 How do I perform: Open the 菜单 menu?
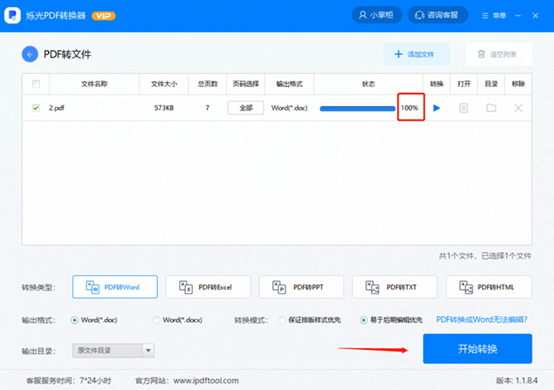[x=494, y=16]
